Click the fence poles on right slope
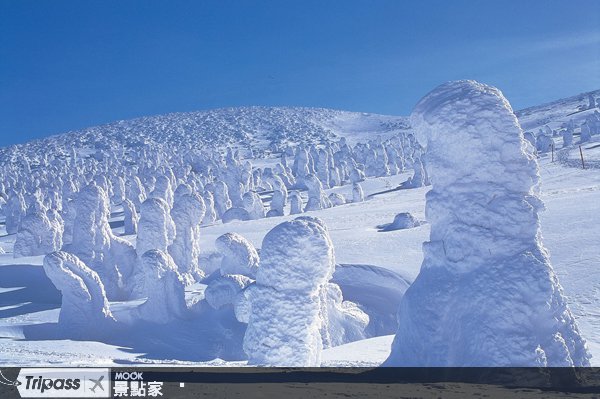This screenshot has width=600, height=399. coord(567,155)
